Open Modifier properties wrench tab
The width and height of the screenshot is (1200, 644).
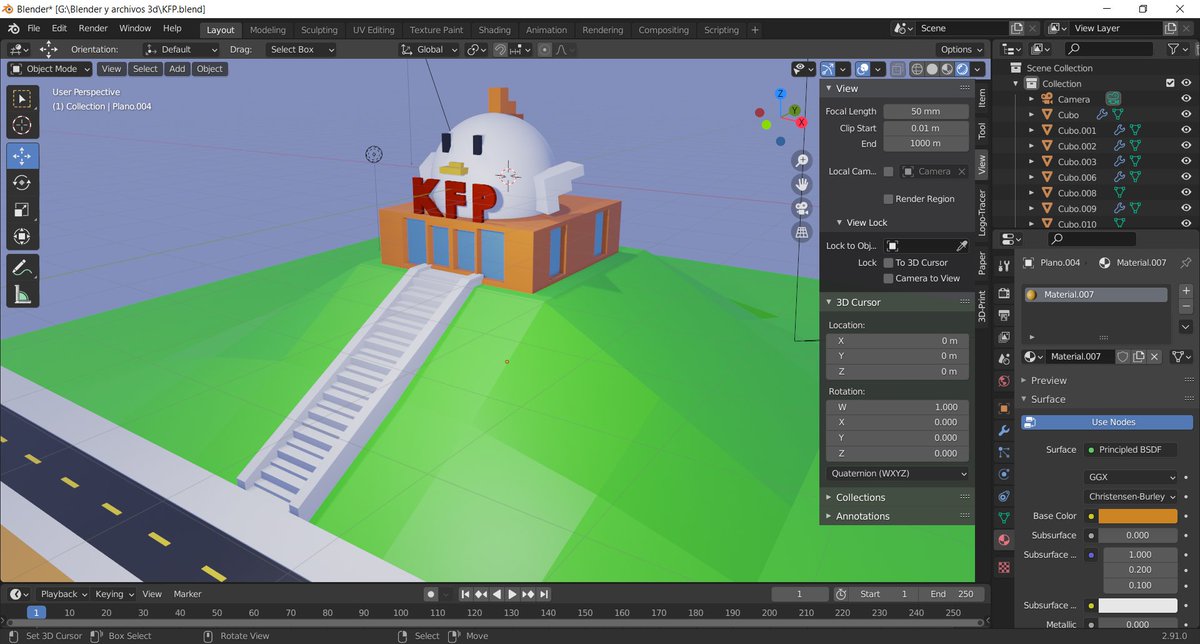point(1004,430)
